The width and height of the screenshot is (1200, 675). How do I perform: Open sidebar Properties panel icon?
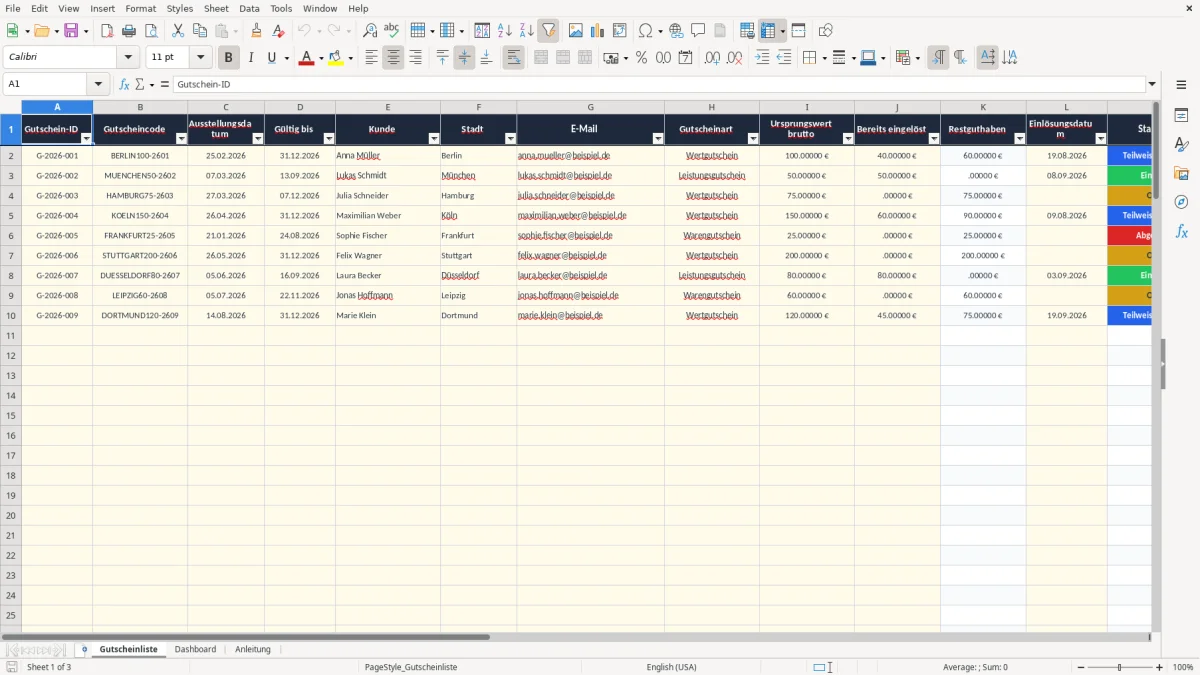(x=1181, y=116)
